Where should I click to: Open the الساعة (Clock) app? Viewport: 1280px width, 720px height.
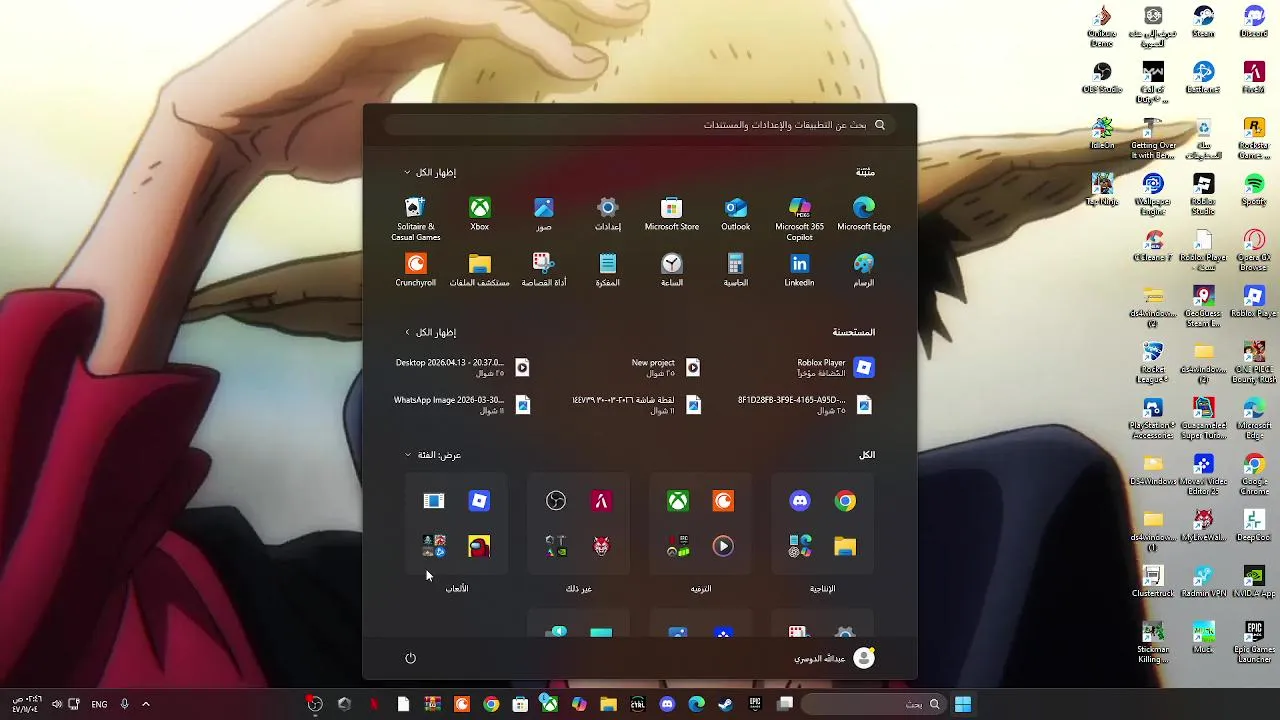671,270
